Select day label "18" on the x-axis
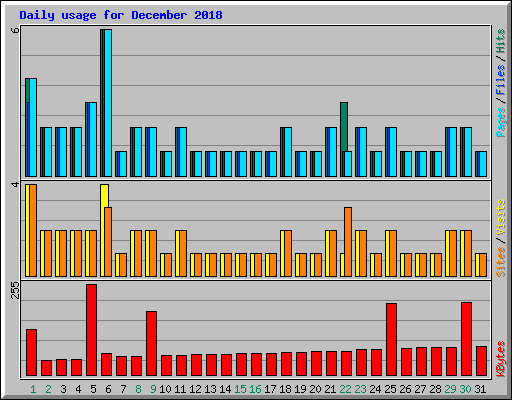 285,389
